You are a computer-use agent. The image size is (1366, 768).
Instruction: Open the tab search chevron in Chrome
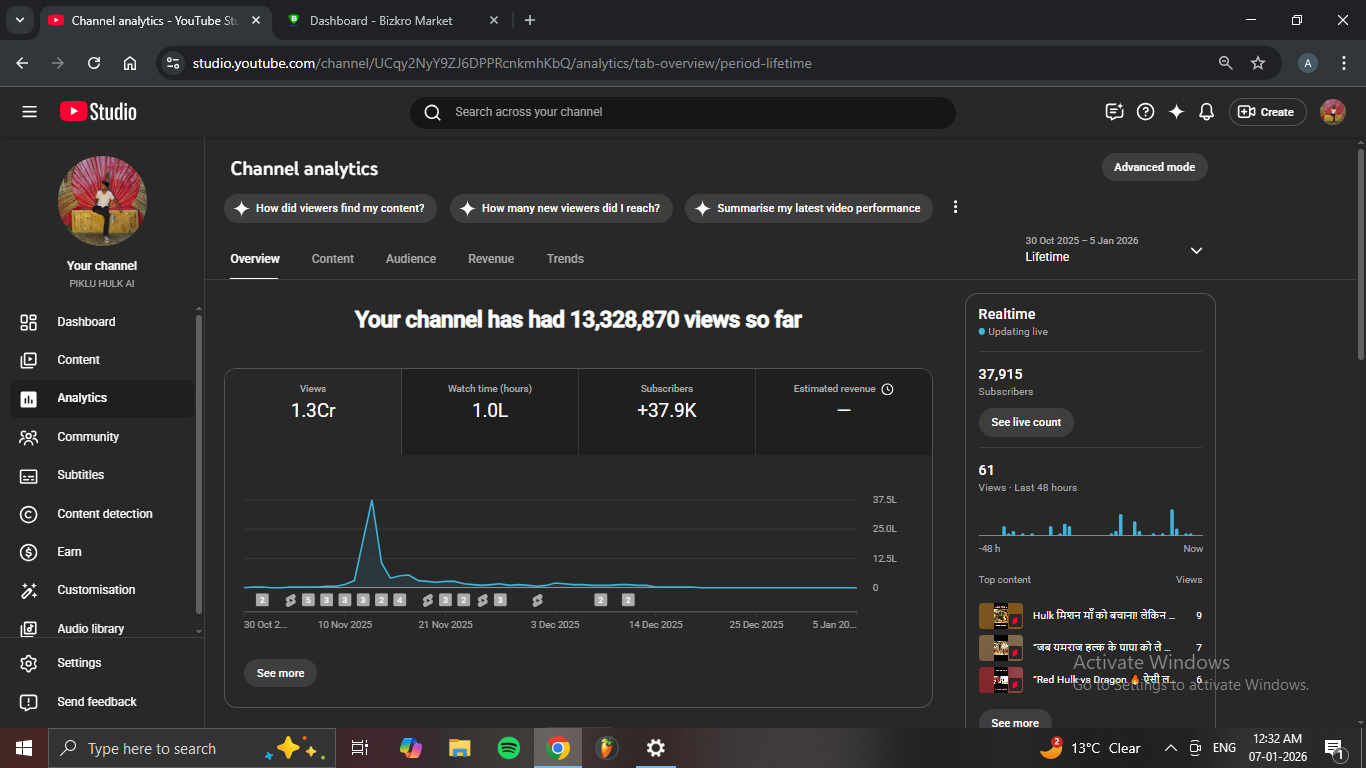click(x=19, y=20)
